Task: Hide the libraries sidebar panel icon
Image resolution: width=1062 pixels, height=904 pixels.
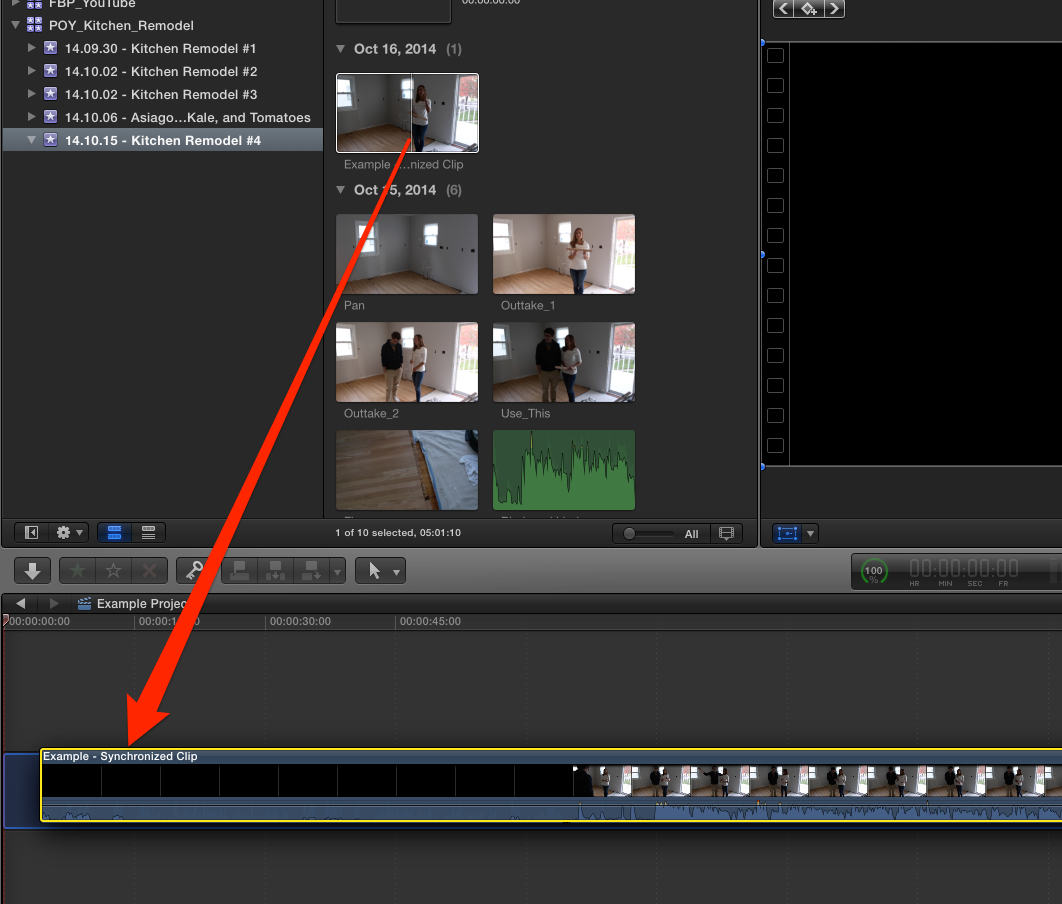Action: click(31, 533)
